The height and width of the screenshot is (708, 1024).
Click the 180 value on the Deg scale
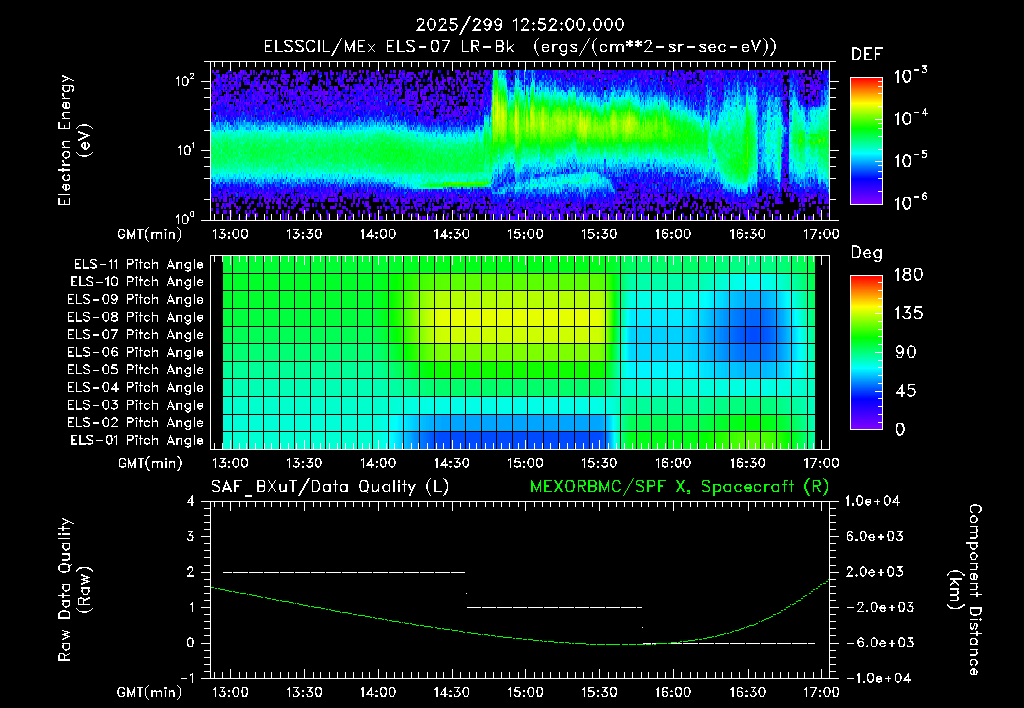(x=909, y=275)
